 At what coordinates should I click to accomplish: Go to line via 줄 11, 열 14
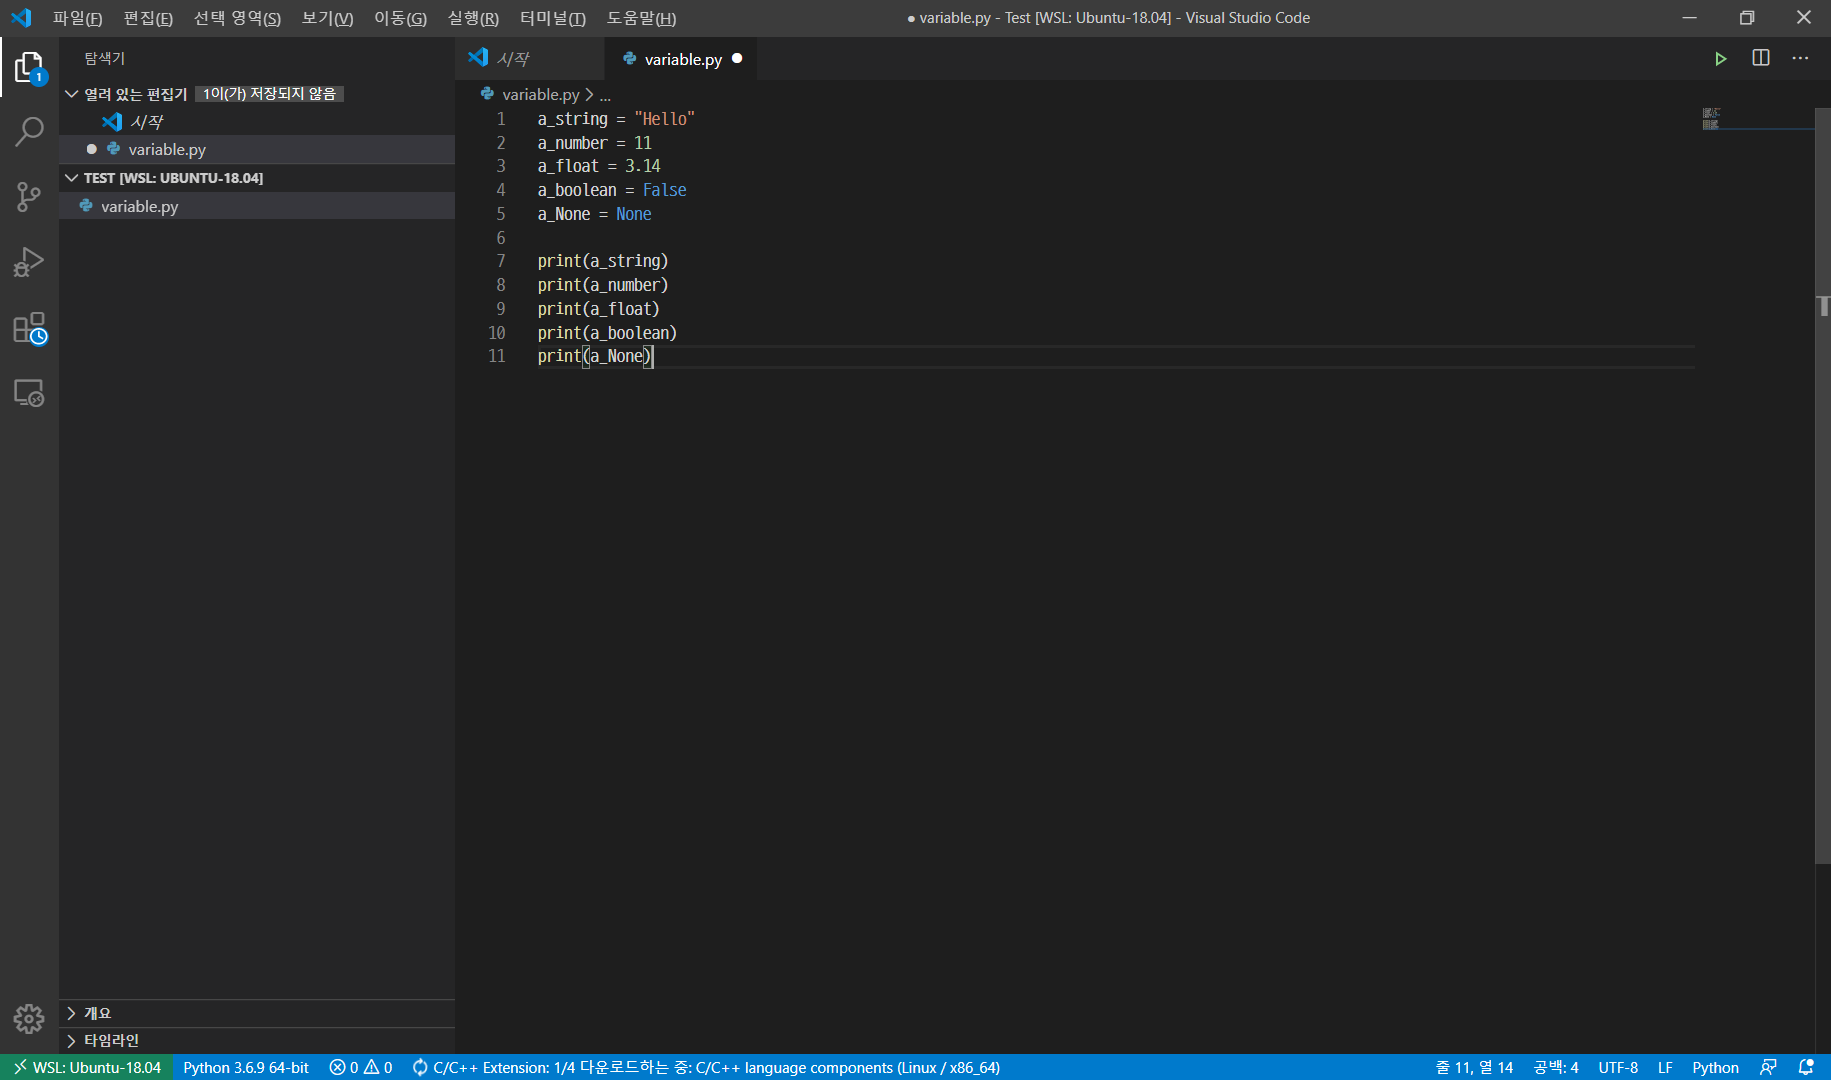[1474, 1067]
